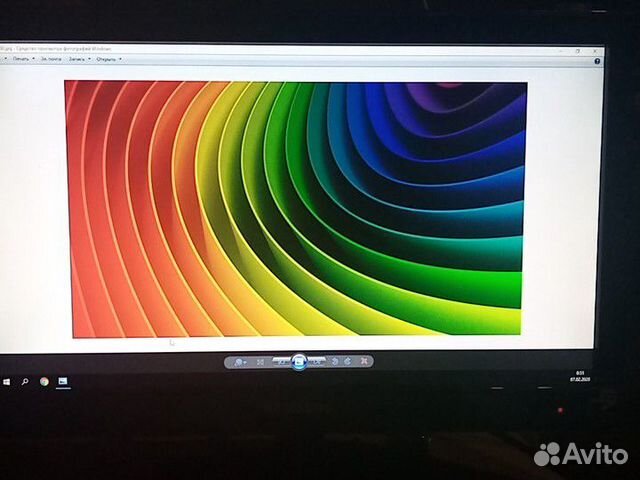
Task: Open the zoom magnifier control
Action: coord(241,361)
